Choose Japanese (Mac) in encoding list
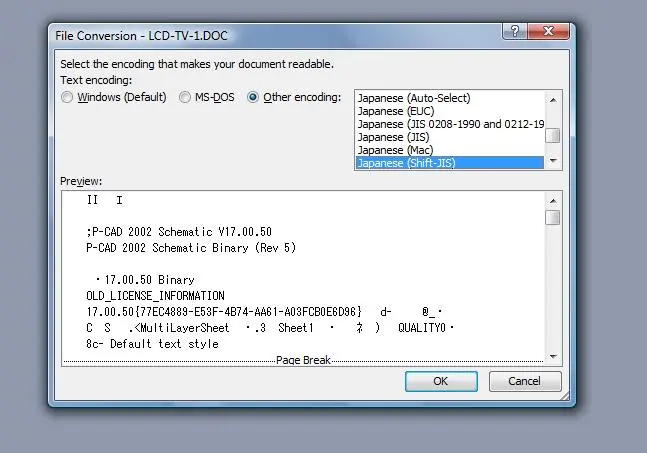 point(449,150)
